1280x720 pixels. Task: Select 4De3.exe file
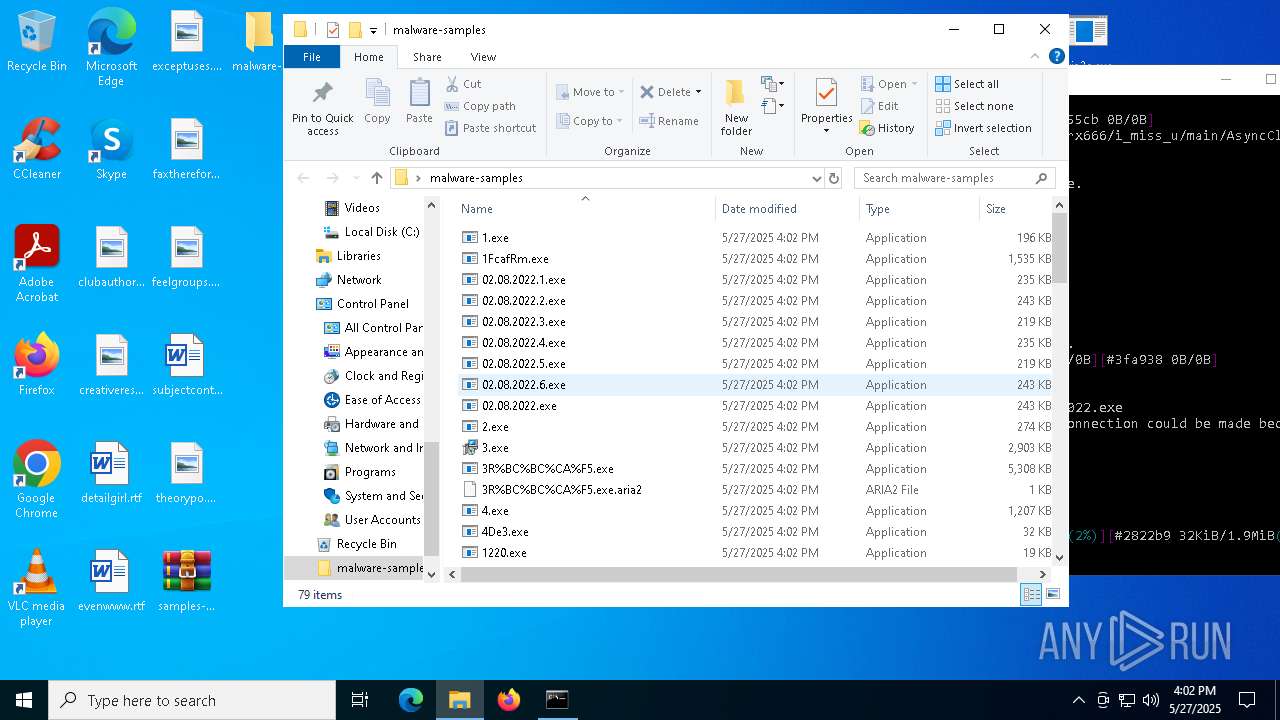[x=756, y=532]
